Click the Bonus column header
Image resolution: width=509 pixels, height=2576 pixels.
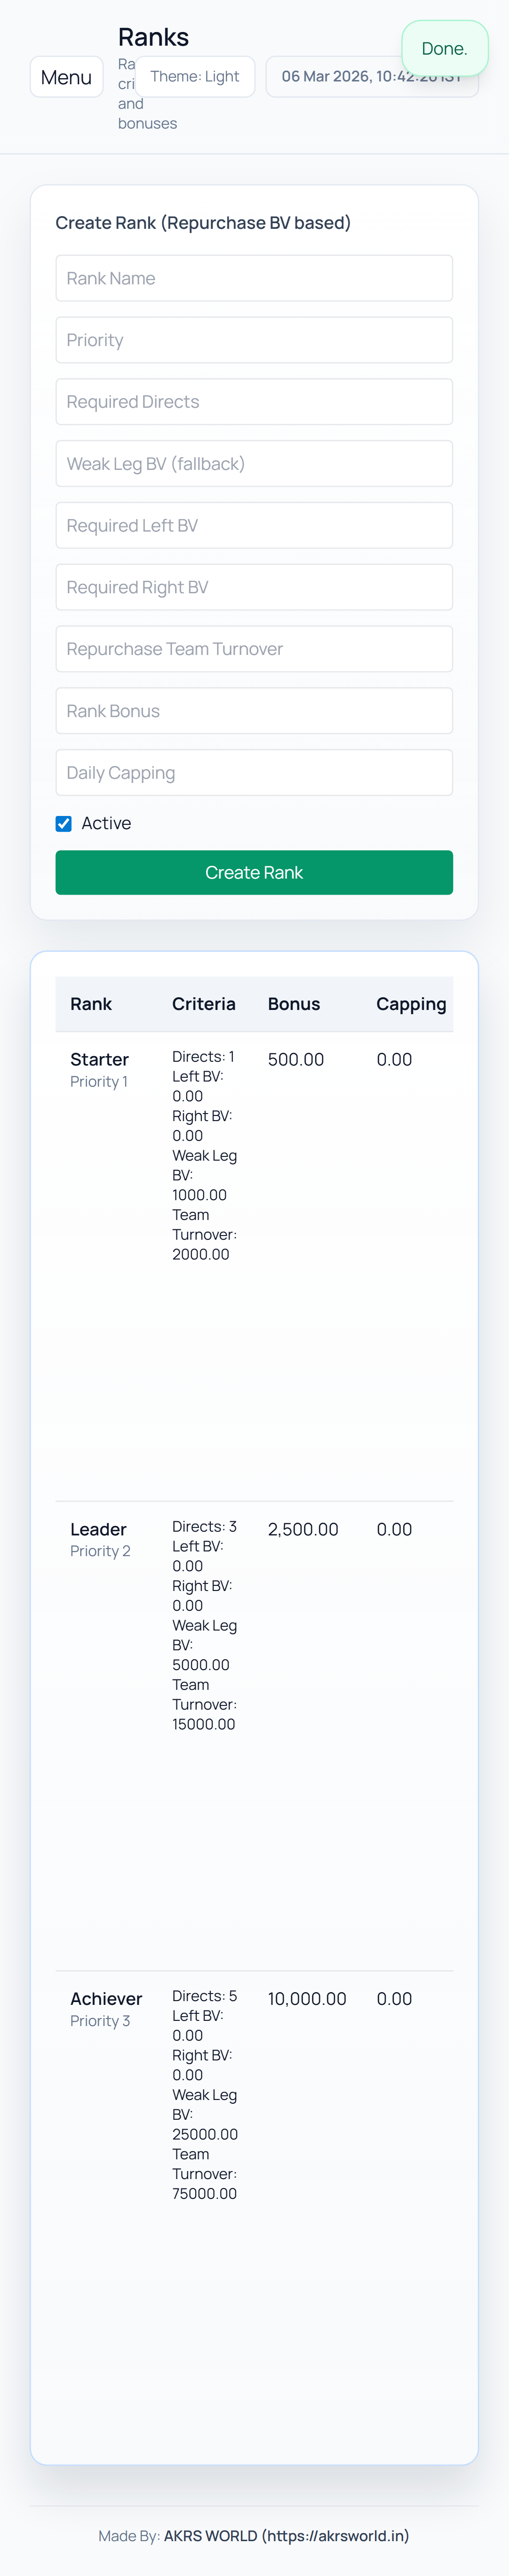(294, 1004)
